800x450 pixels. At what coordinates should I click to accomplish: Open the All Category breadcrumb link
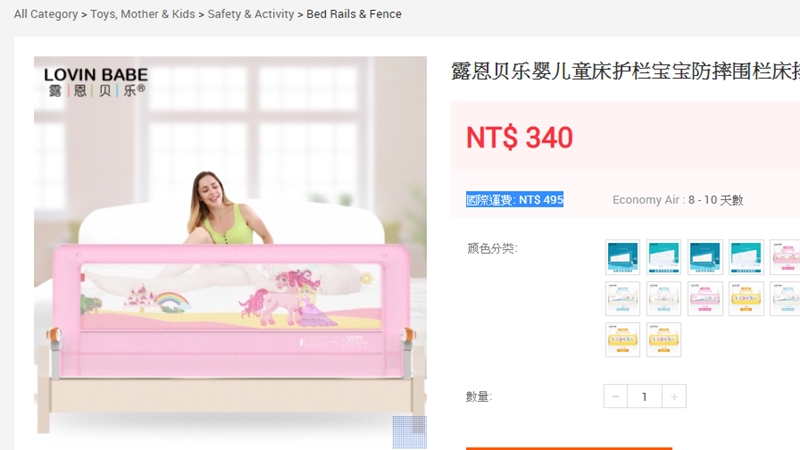click(x=46, y=14)
